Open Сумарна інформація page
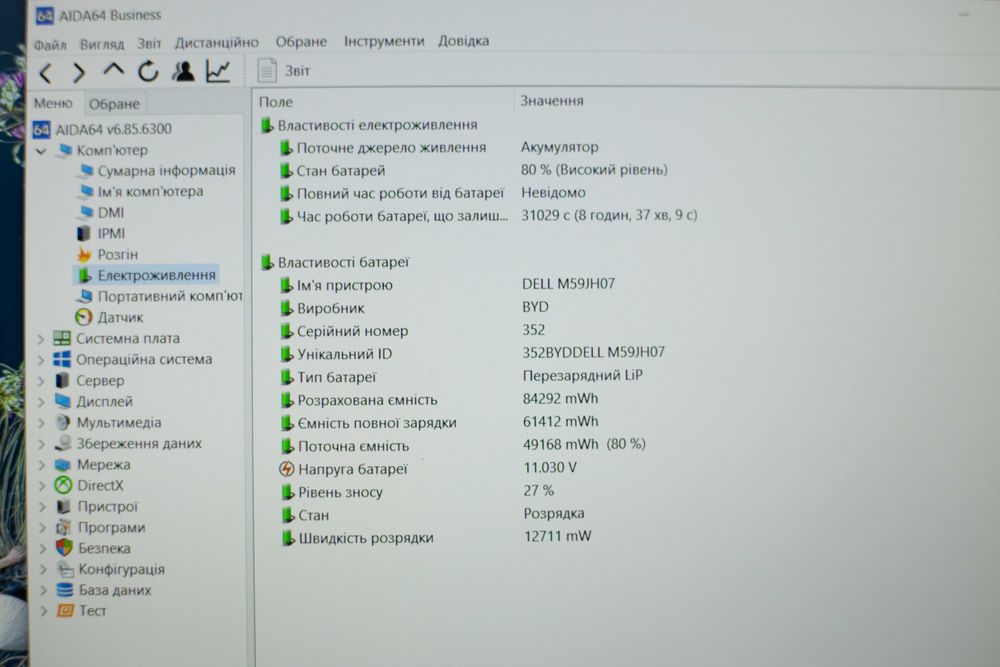This screenshot has width=1000, height=667. point(166,171)
